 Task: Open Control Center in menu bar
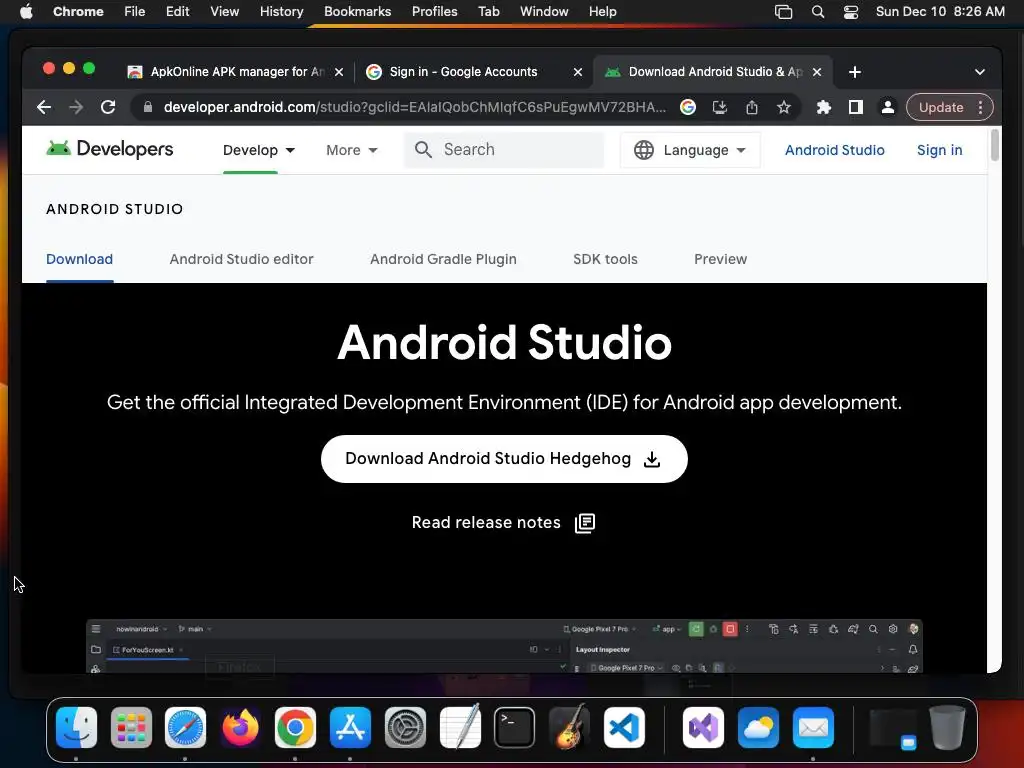tap(850, 12)
